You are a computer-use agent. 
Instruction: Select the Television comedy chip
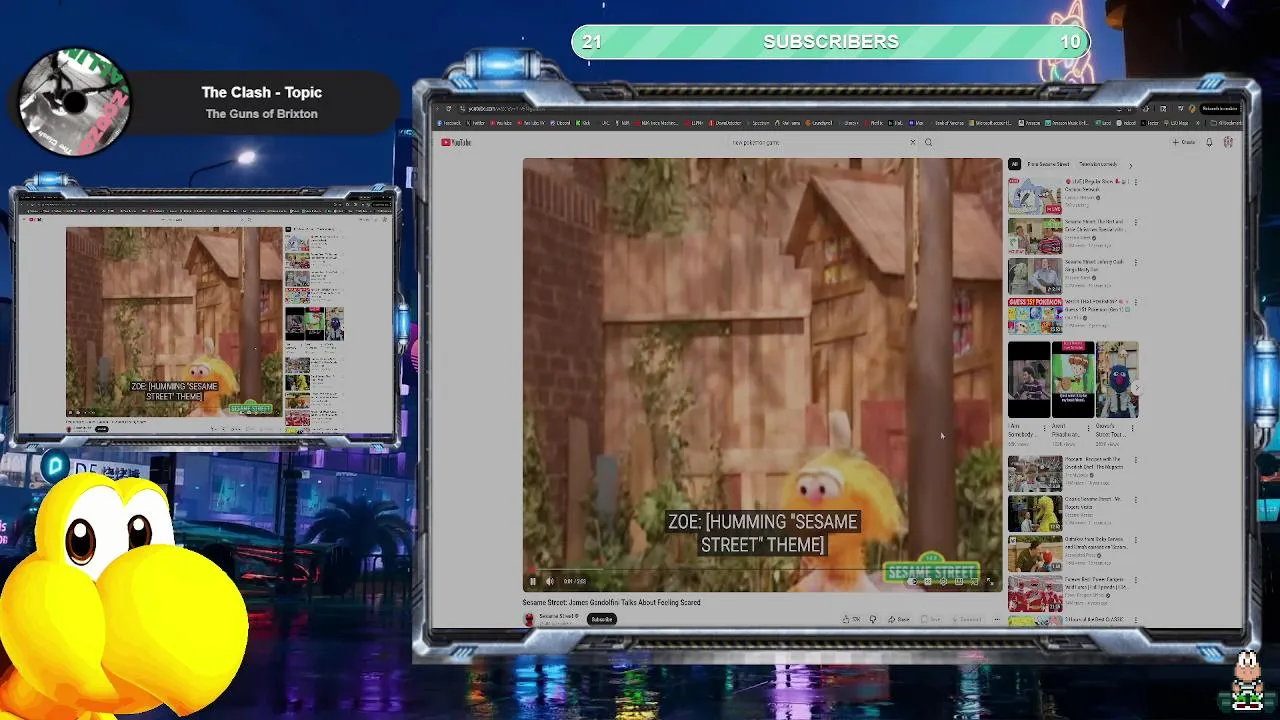(1097, 164)
